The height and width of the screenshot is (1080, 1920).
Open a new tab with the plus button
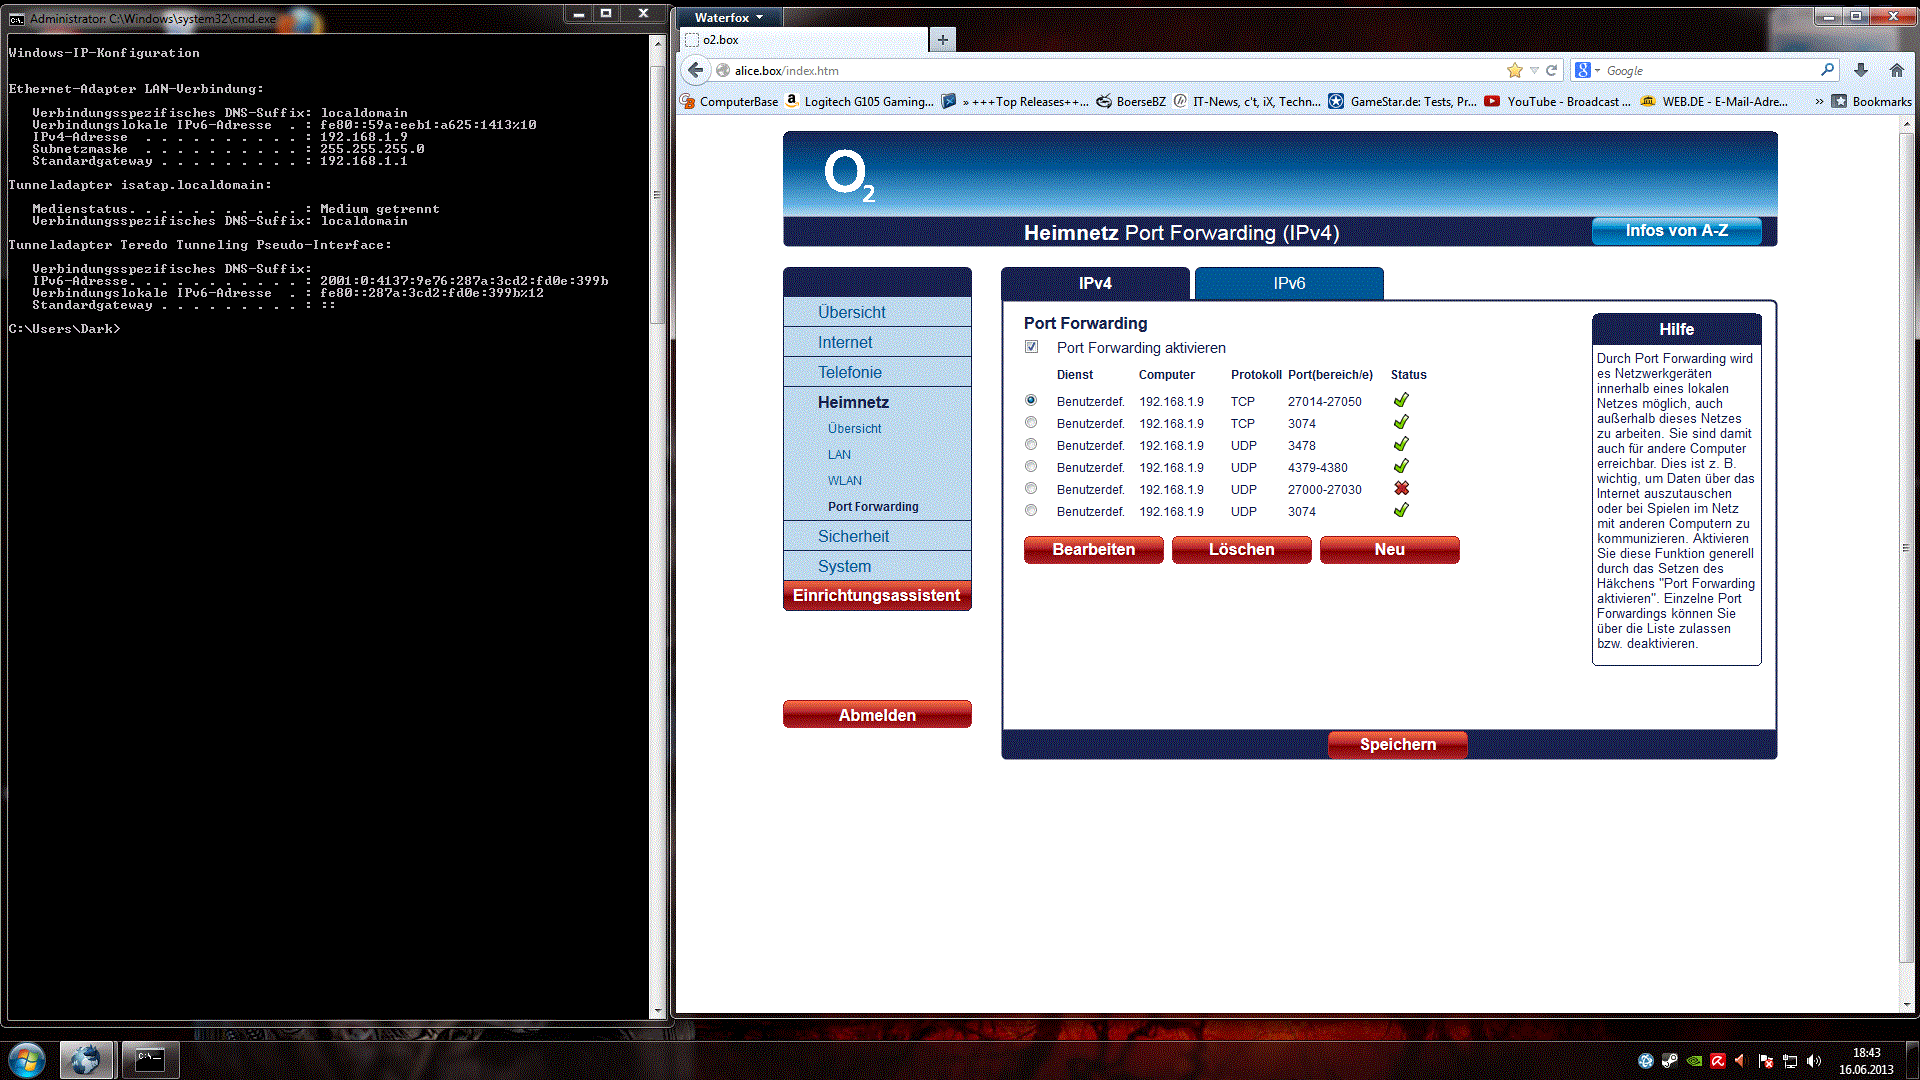coord(942,40)
